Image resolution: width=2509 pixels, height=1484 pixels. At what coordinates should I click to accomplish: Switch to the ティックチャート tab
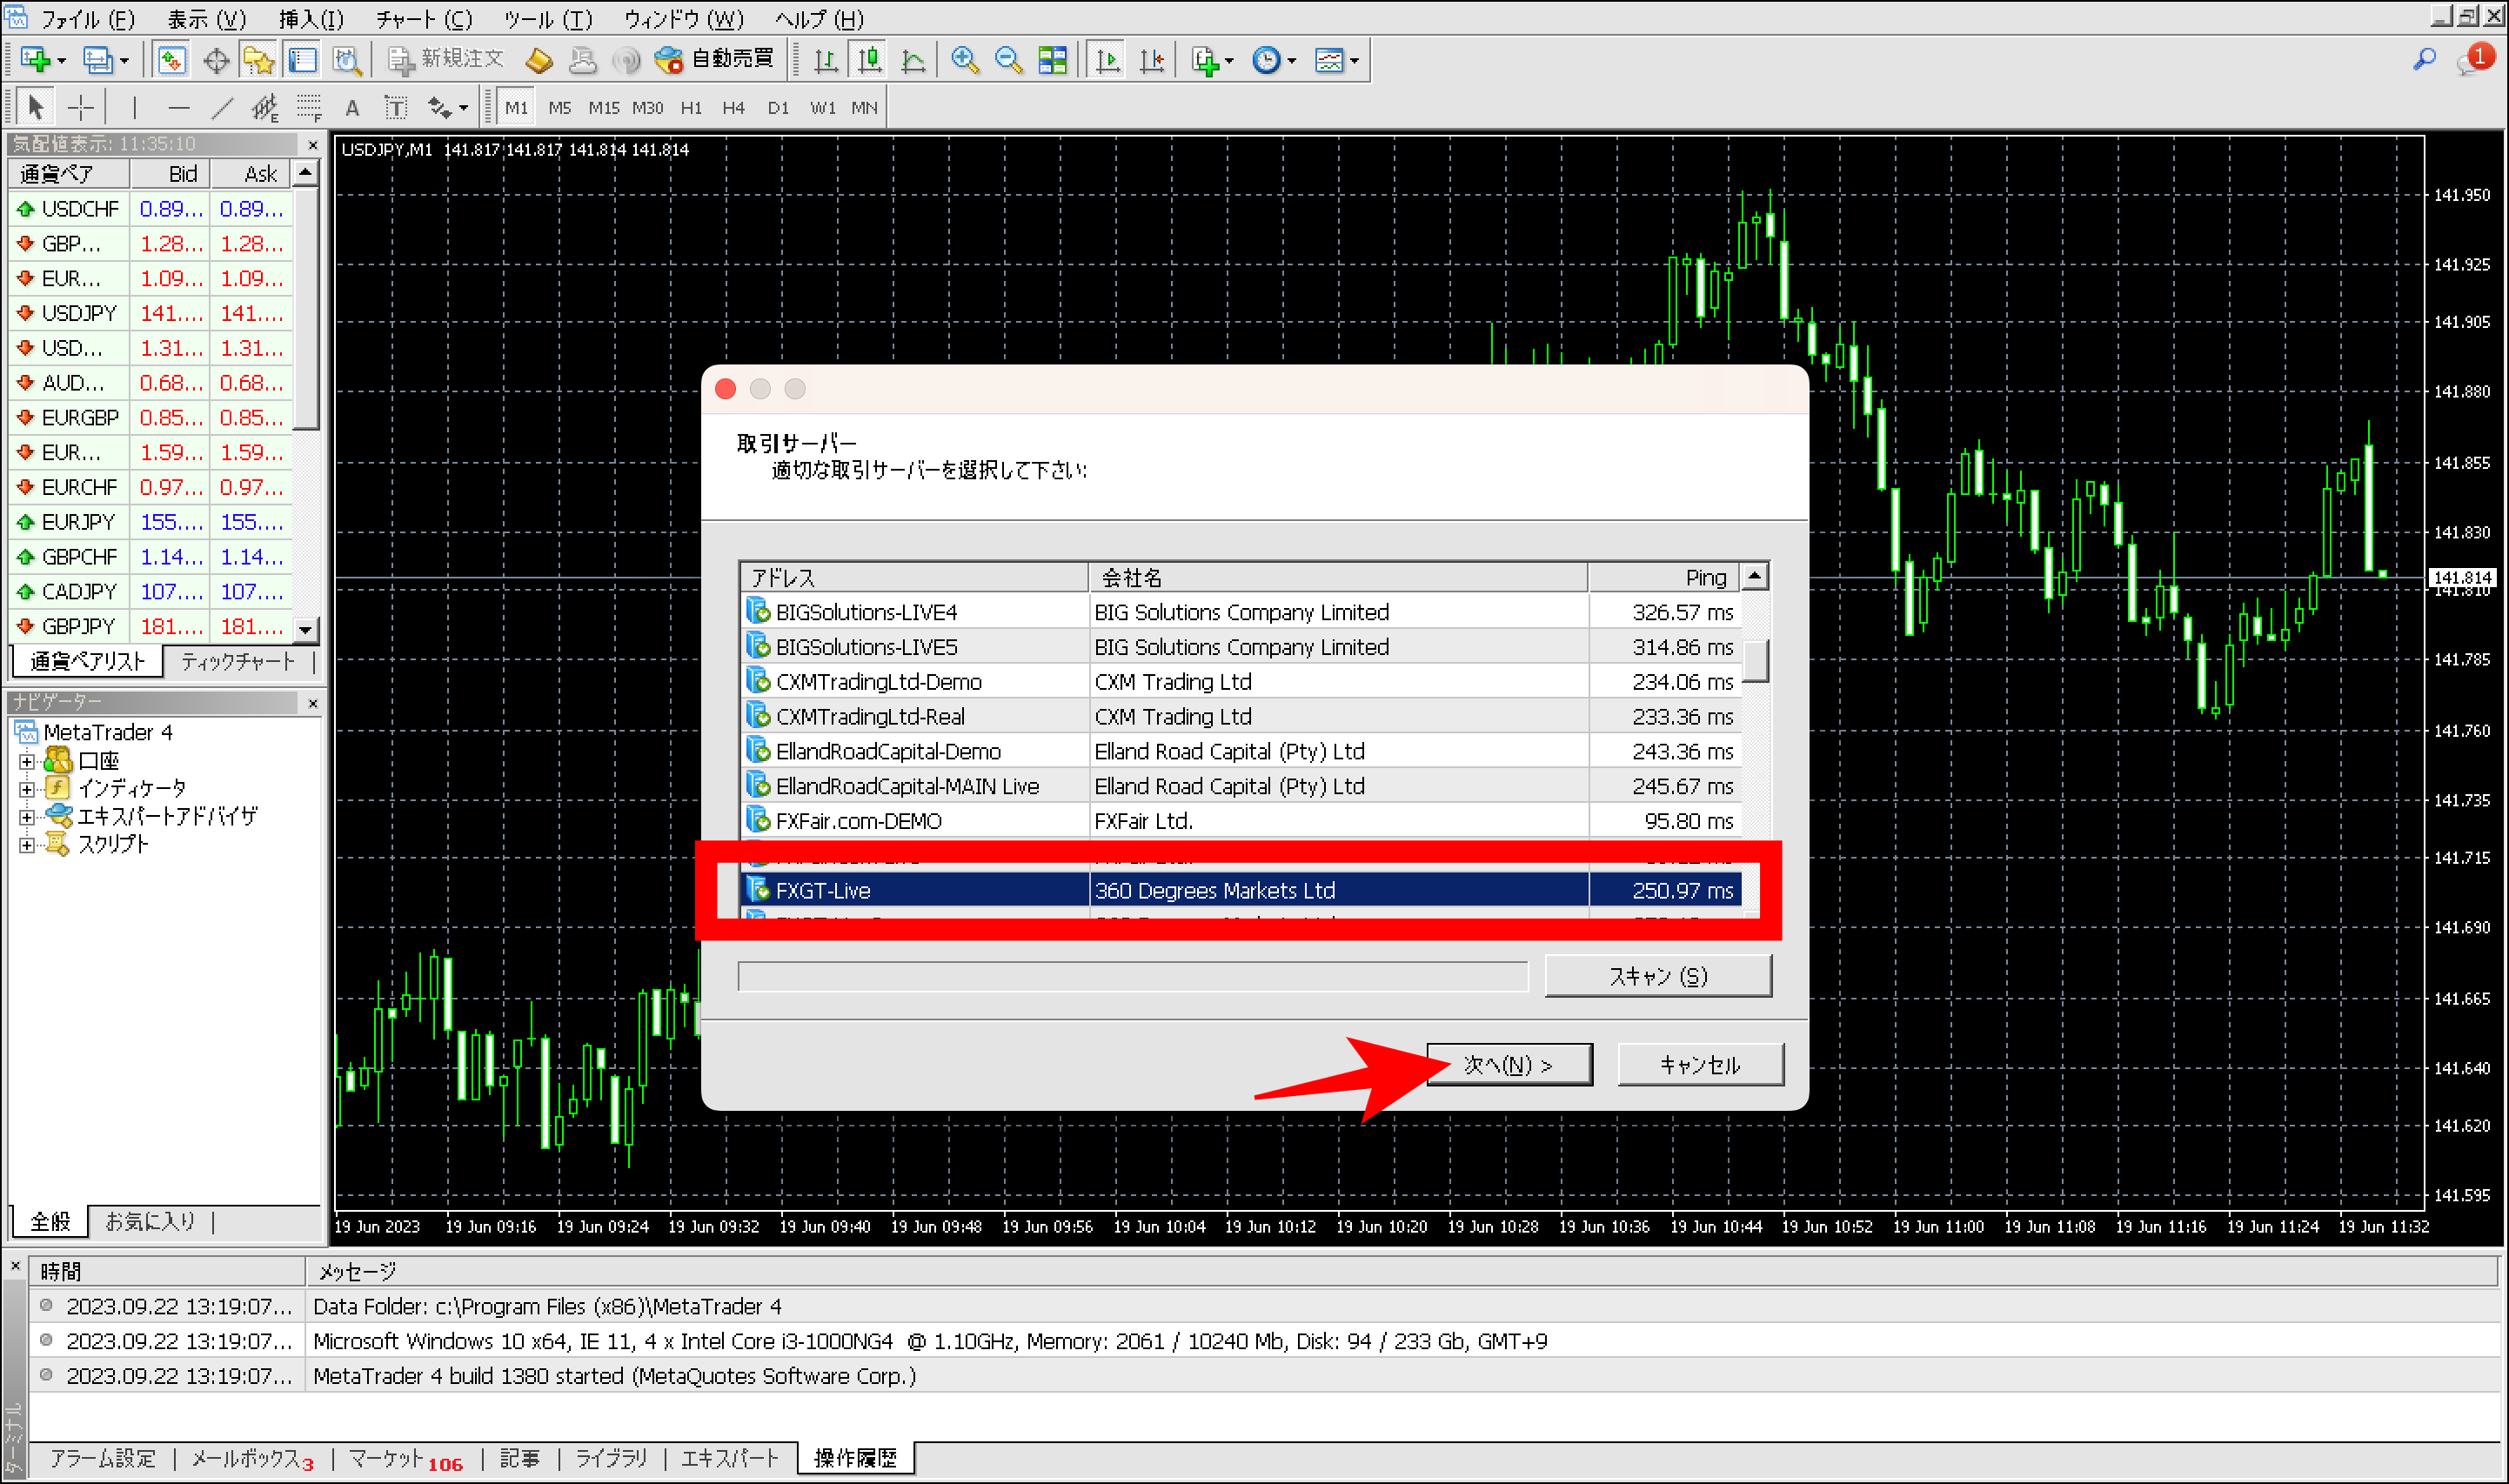pyautogui.click(x=238, y=661)
